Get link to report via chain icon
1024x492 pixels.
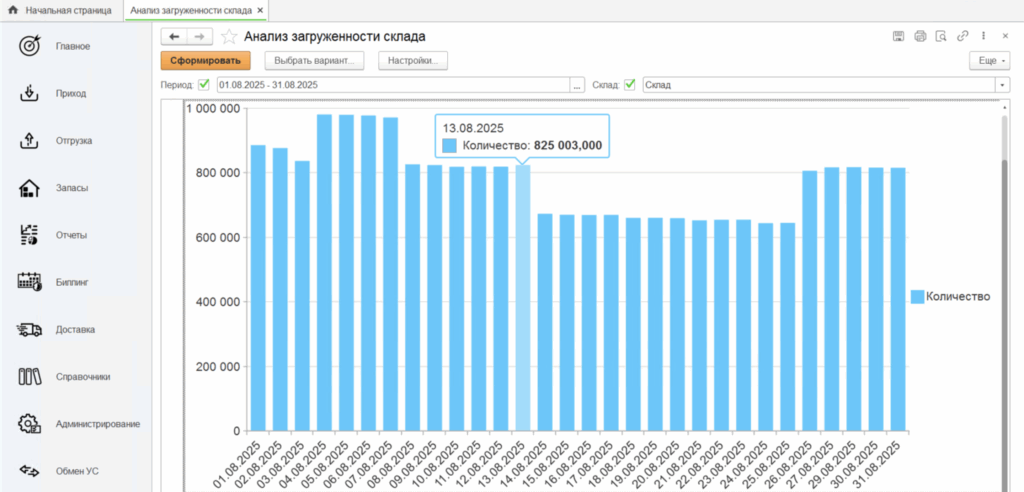pyautogui.click(x=962, y=36)
